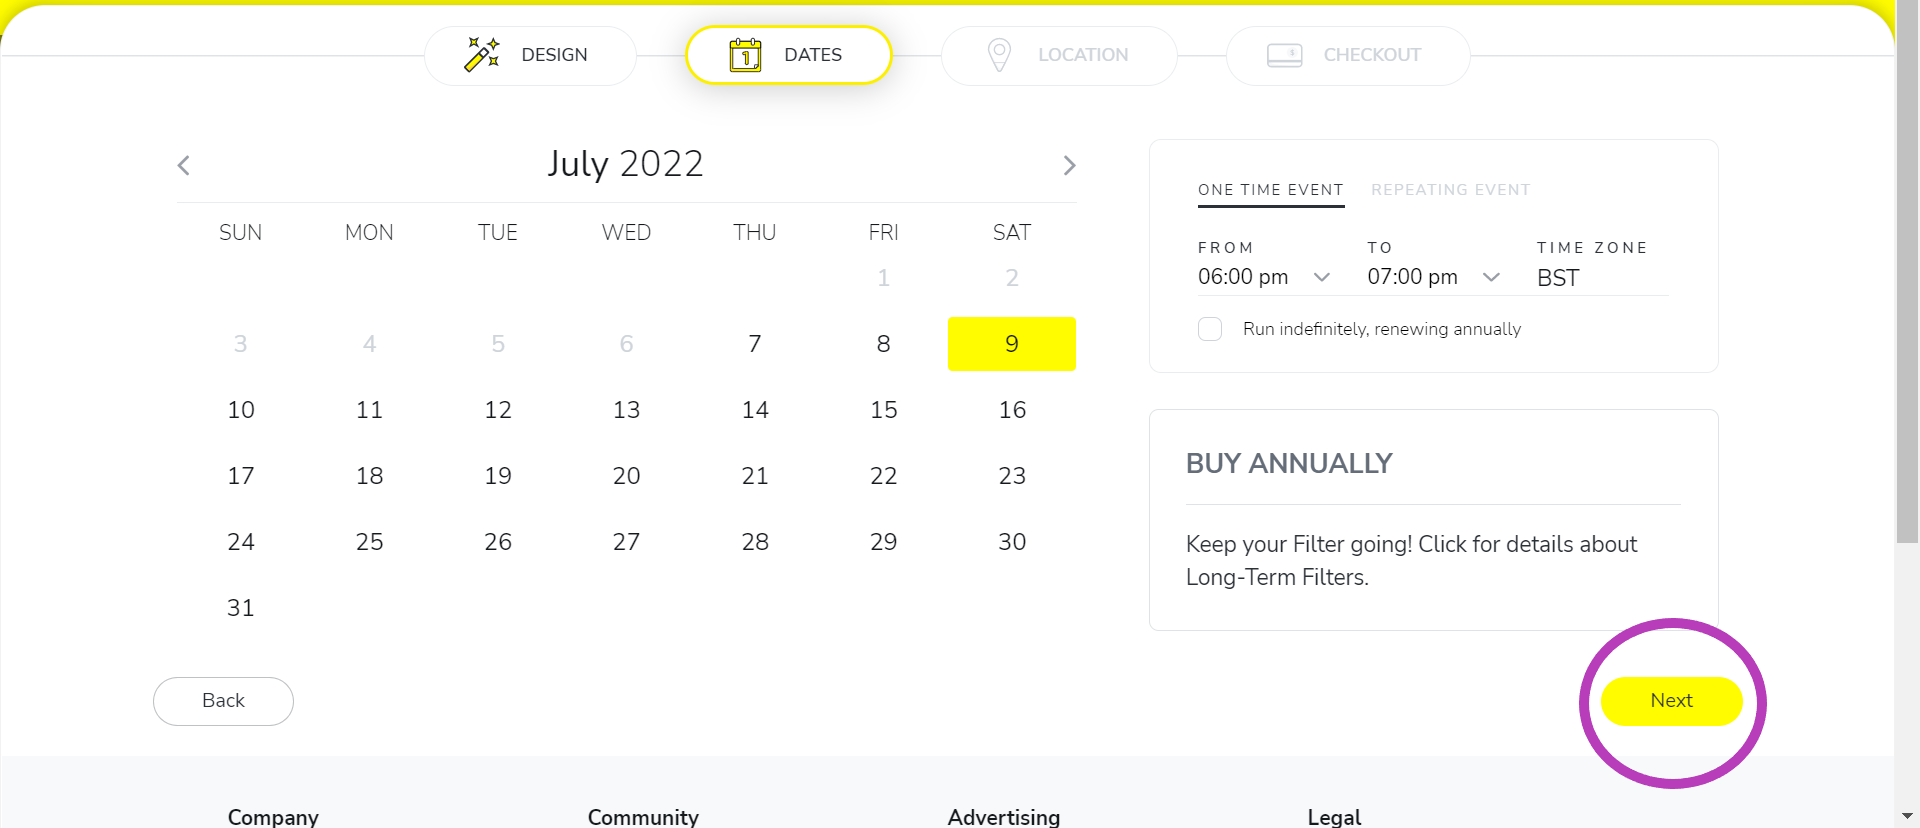Click the yellow Next button
Image resolution: width=1920 pixels, height=828 pixels.
pyautogui.click(x=1672, y=701)
